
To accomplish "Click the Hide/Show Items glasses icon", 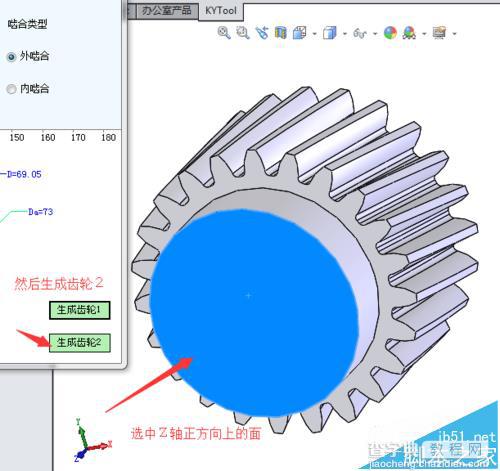I will click(360, 33).
